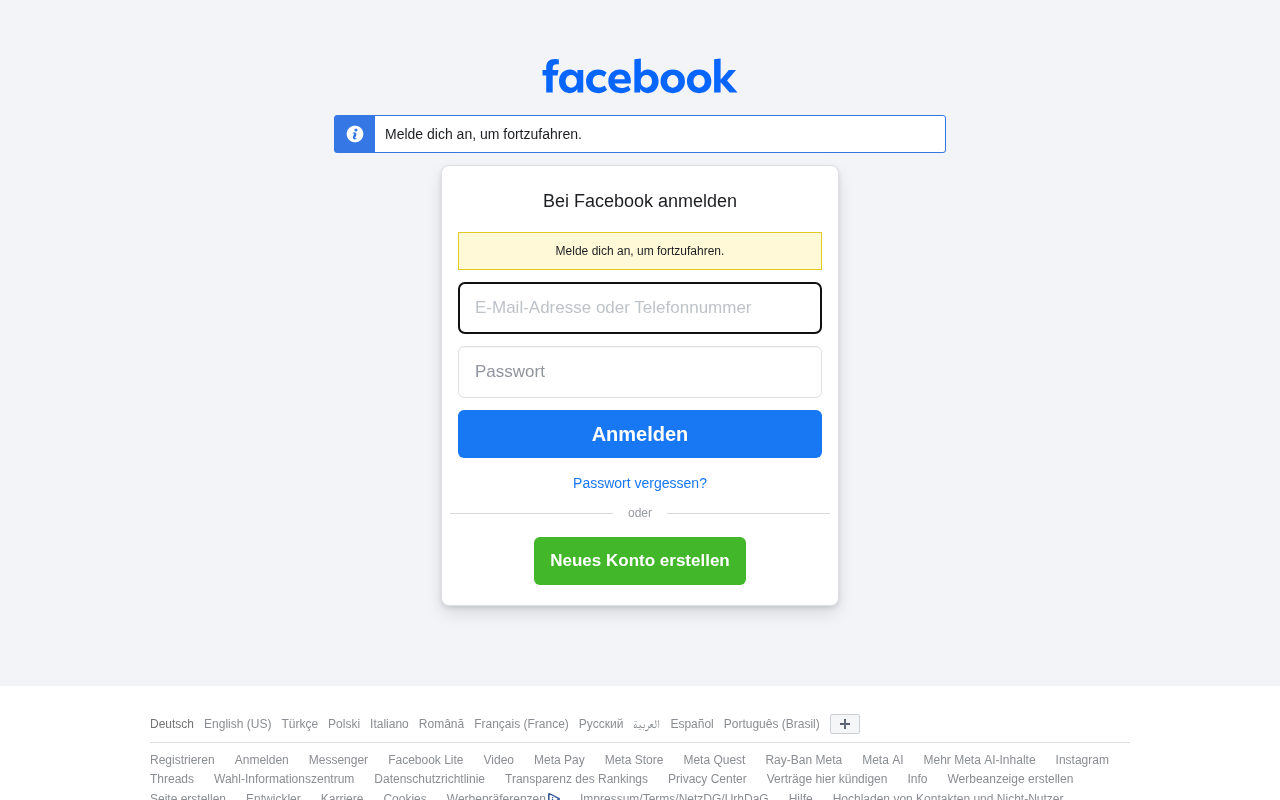
Task: Switch language to English (US)
Action: pos(238,724)
